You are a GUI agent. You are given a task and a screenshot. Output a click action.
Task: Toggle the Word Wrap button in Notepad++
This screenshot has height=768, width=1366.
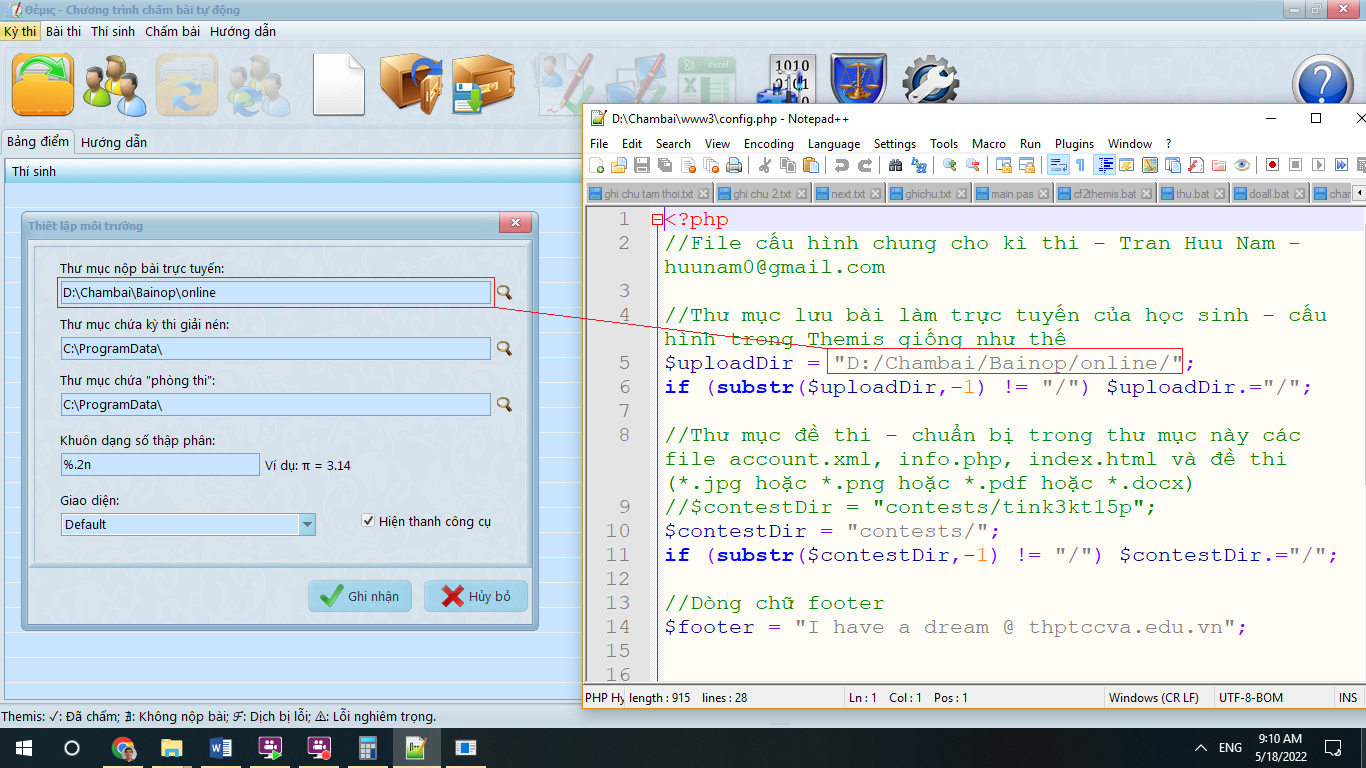point(1058,165)
